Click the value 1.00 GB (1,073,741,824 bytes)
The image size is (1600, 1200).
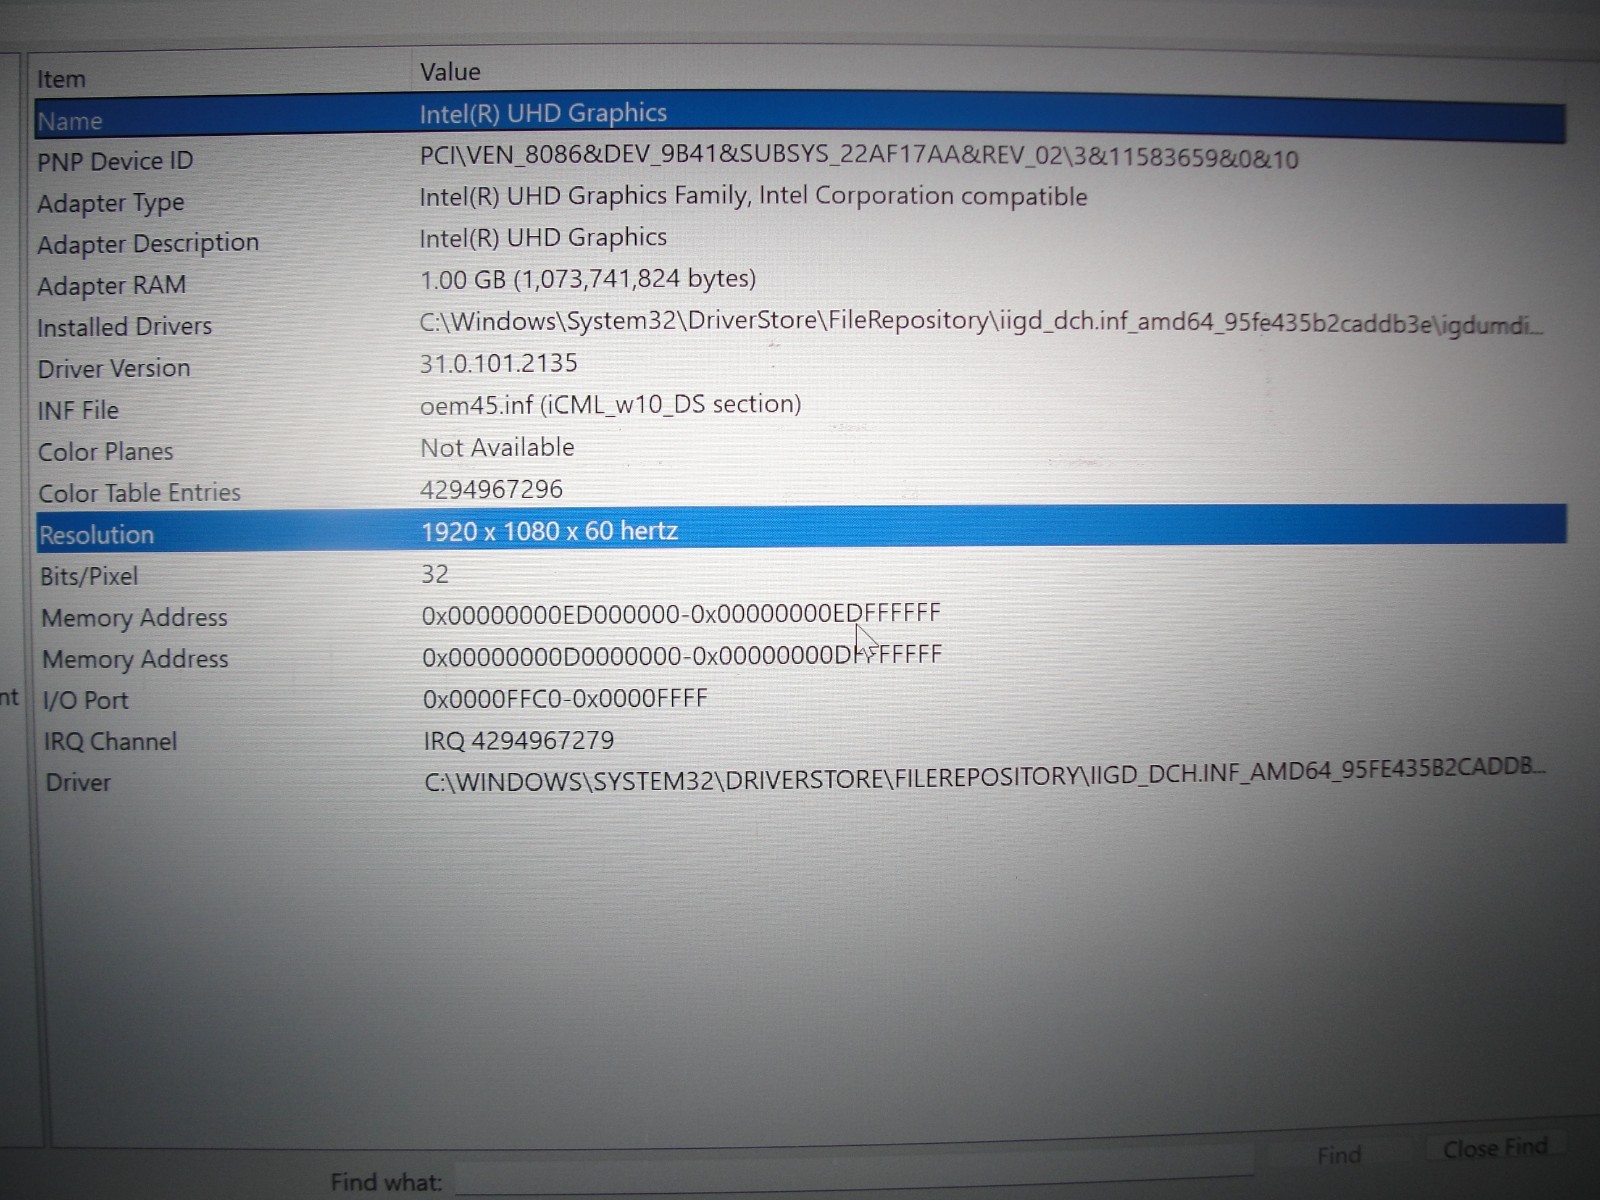coord(588,279)
